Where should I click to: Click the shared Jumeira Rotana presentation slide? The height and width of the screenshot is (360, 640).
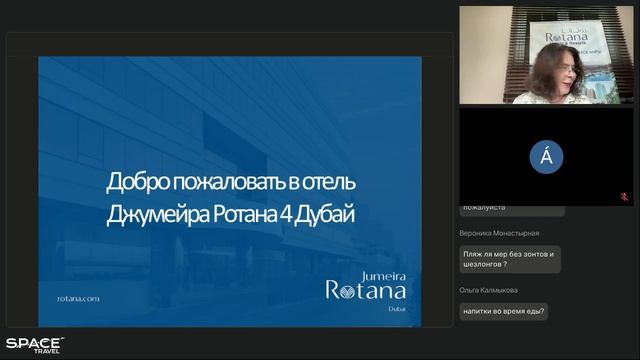click(x=230, y=191)
